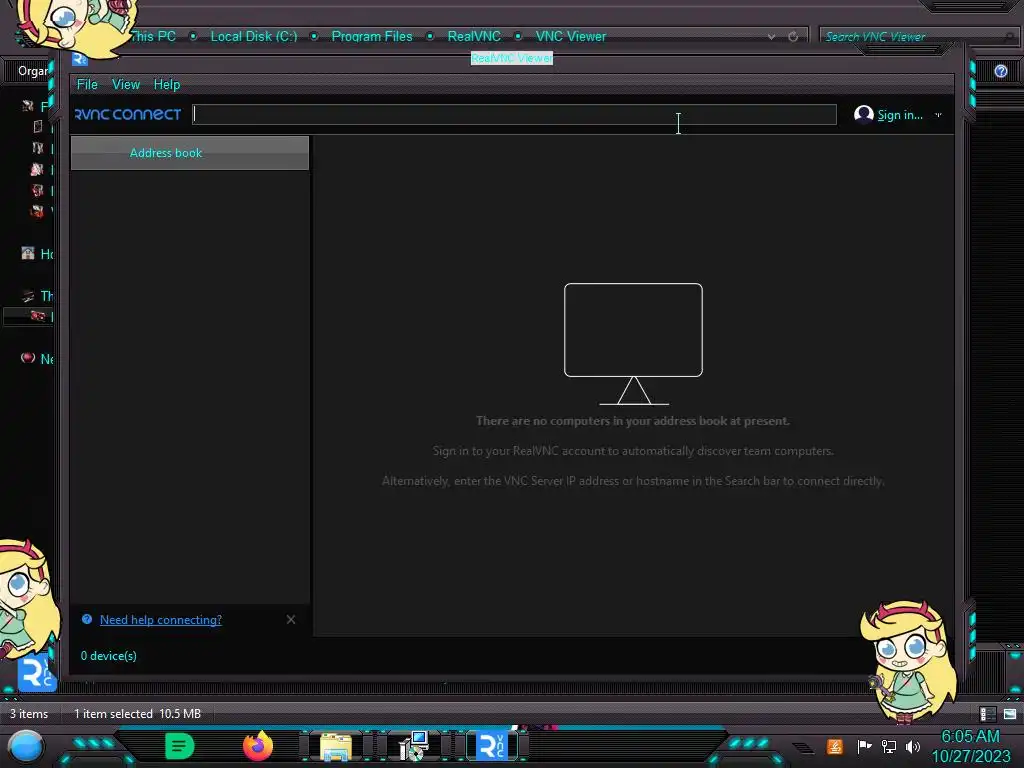Click the network tray icon
This screenshot has width=1024, height=768.
[889, 746]
